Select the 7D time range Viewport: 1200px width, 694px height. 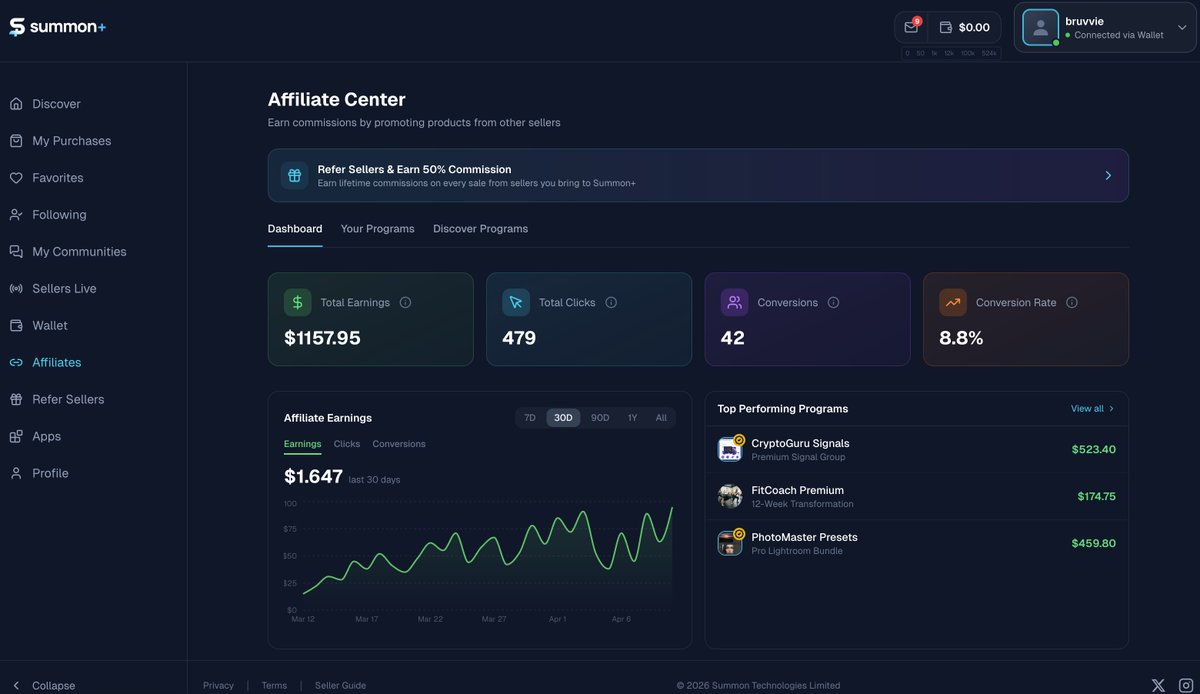[x=530, y=418]
